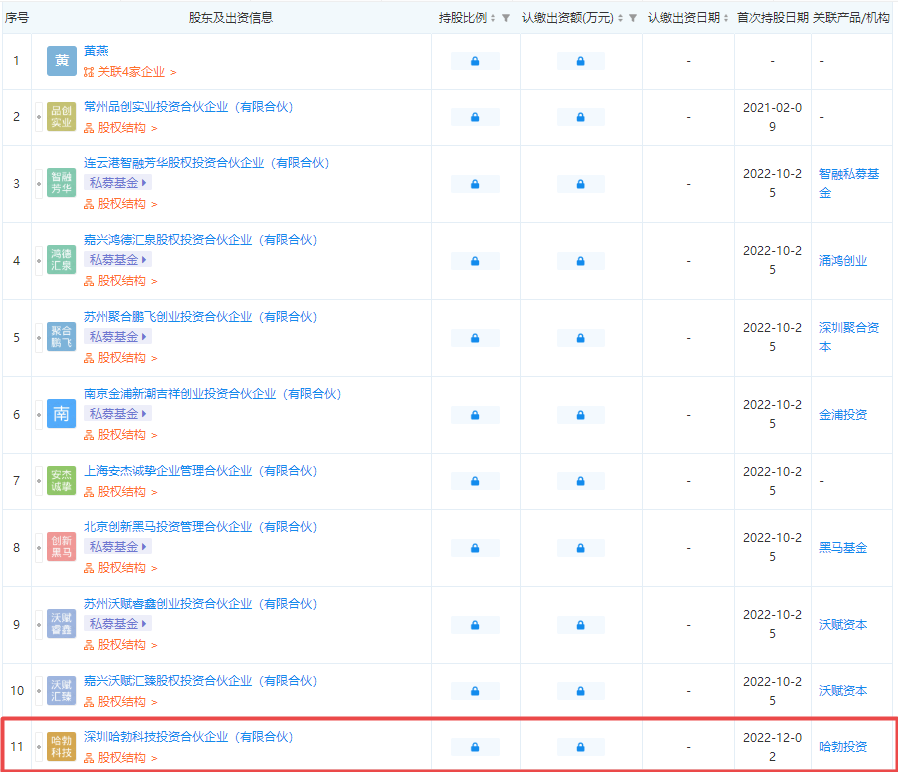Click the 品创实业 logo icon
The height and width of the screenshot is (772, 898).
point(61,117)
